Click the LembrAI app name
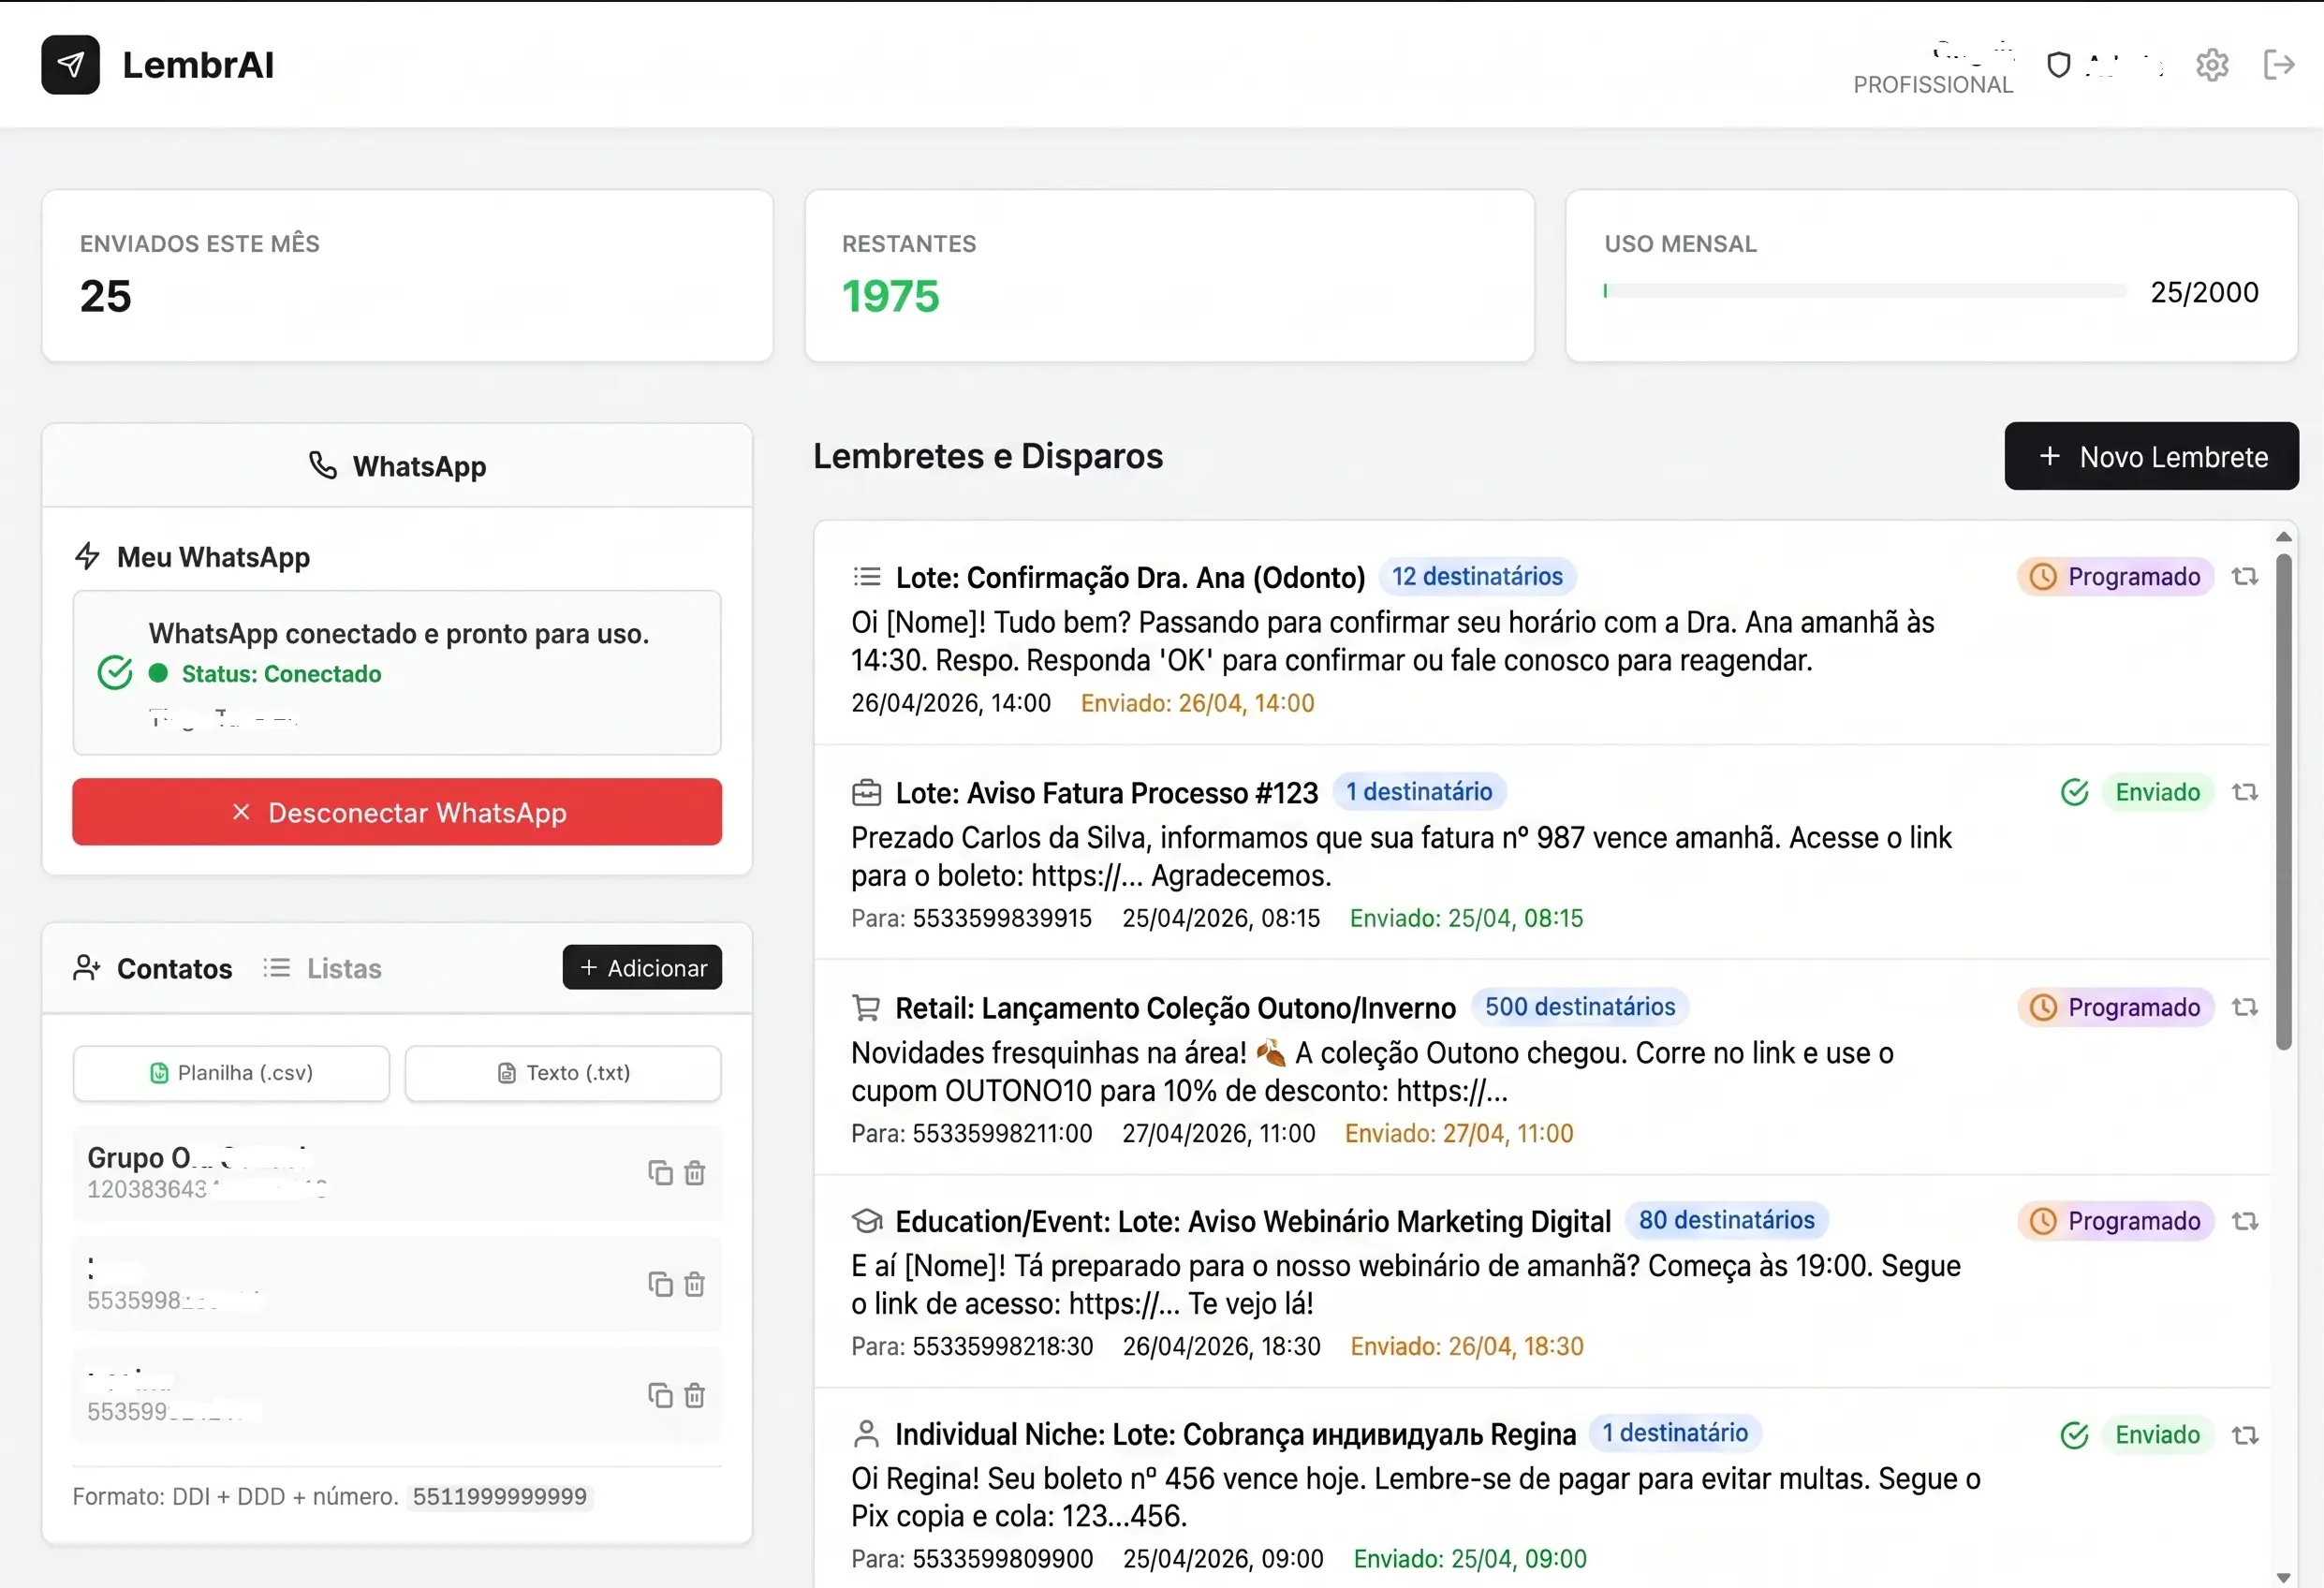 198,65
